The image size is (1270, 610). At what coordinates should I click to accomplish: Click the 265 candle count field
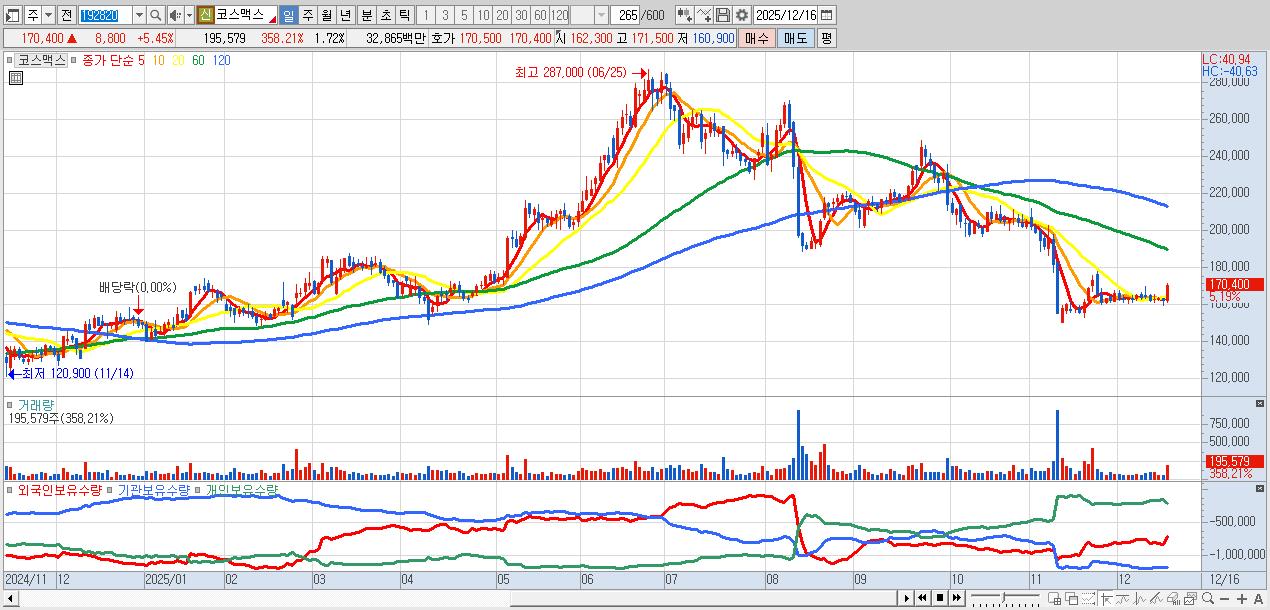point(627,16)
